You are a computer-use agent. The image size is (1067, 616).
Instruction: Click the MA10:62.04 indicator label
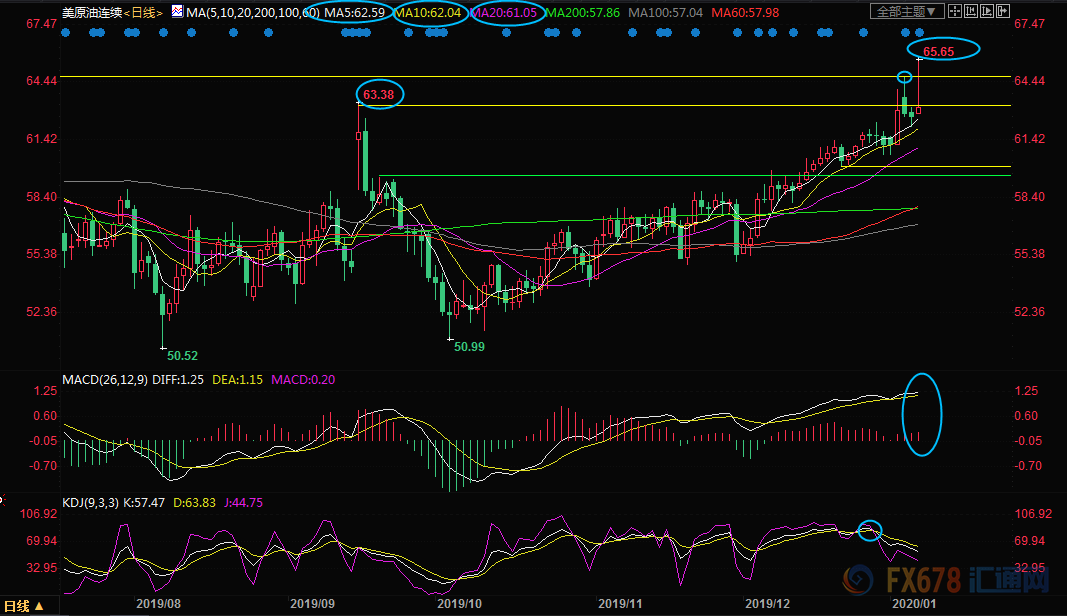(x=428, y=12)
